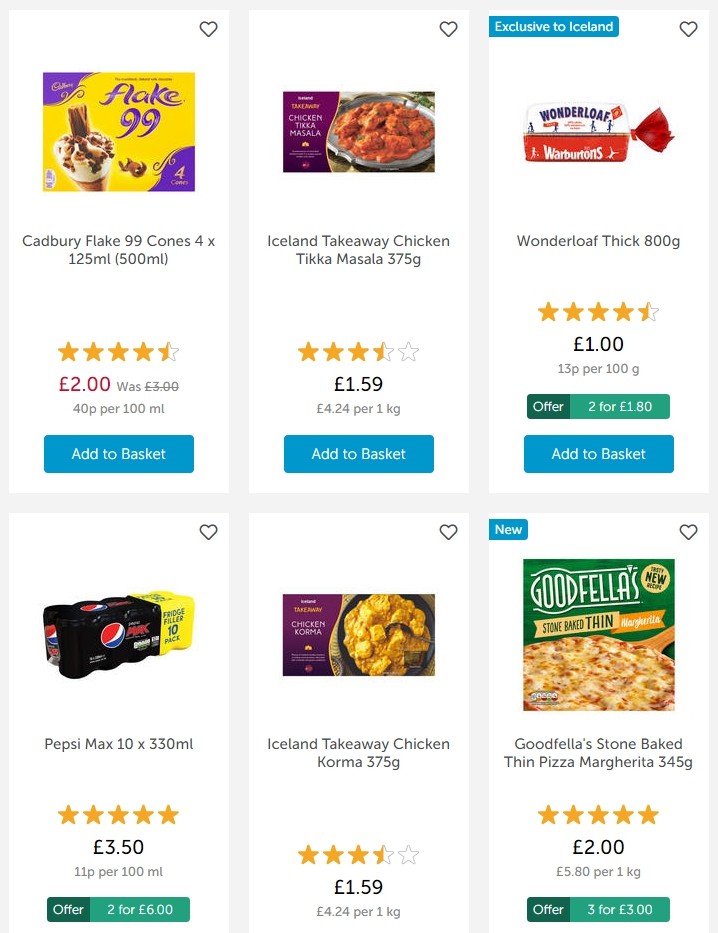718x933 pixels.
Task: Add Cadbury Flake 99 Cones to basket
Action: (x=118, y=453)
